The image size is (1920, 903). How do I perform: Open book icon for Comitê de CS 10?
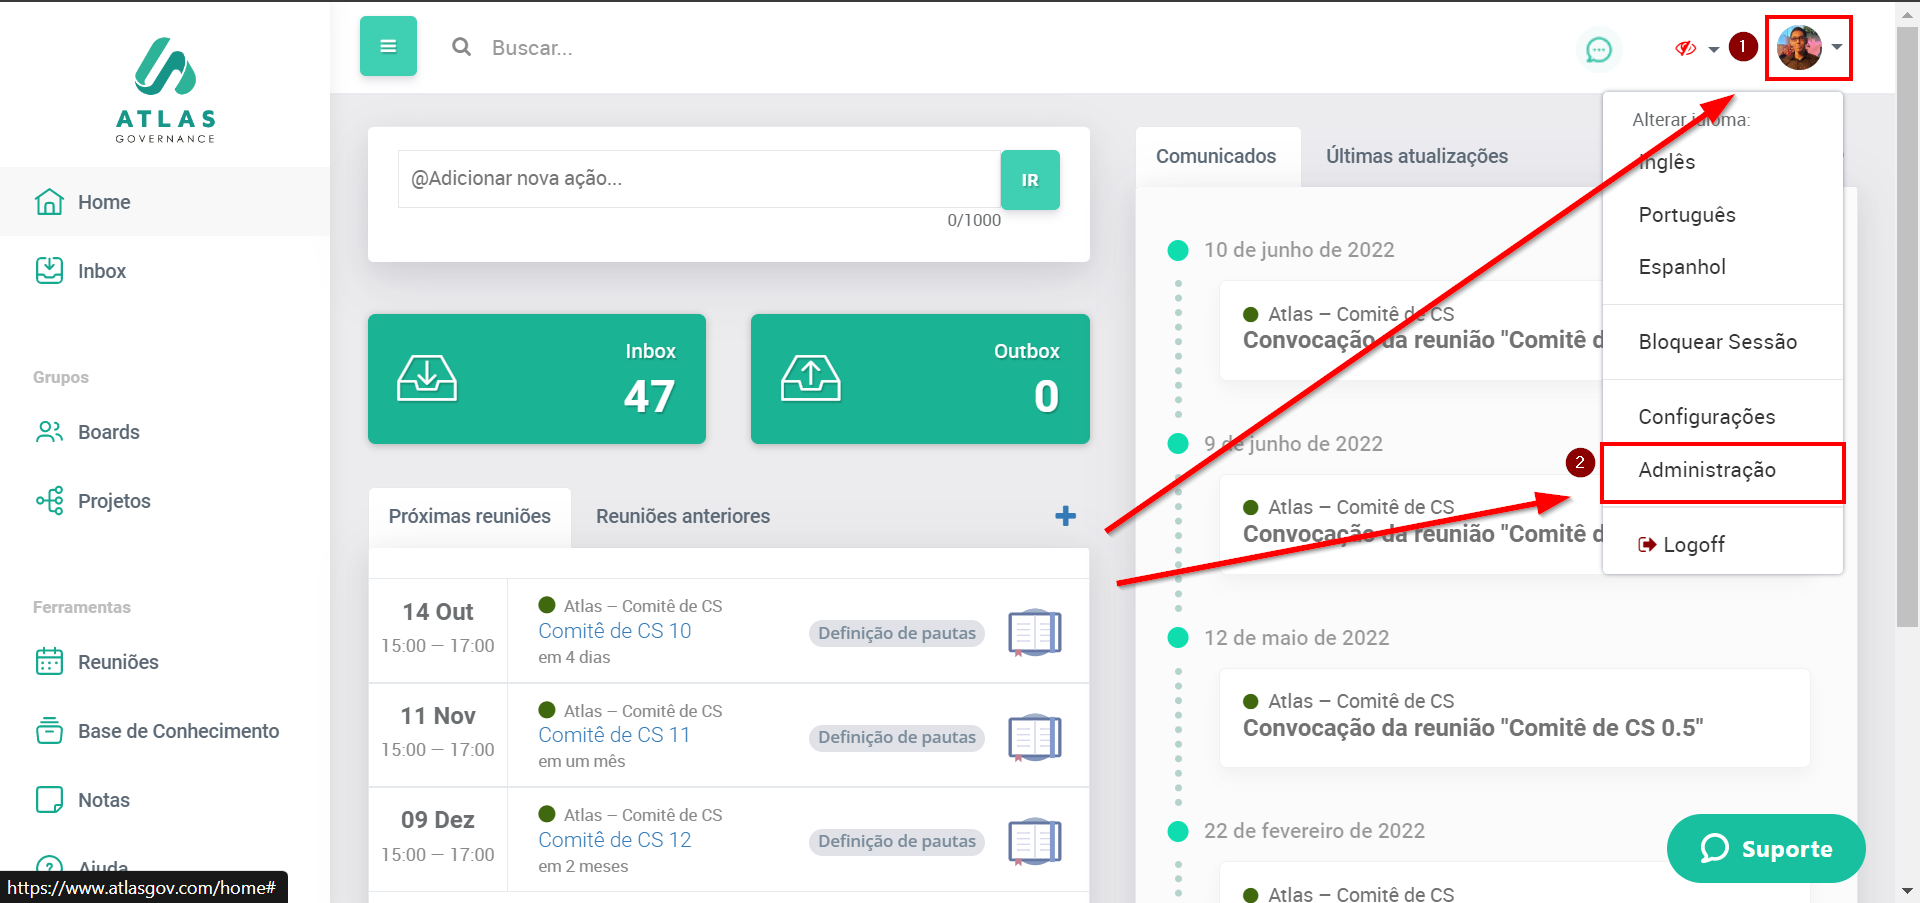tap(1035, 632)
